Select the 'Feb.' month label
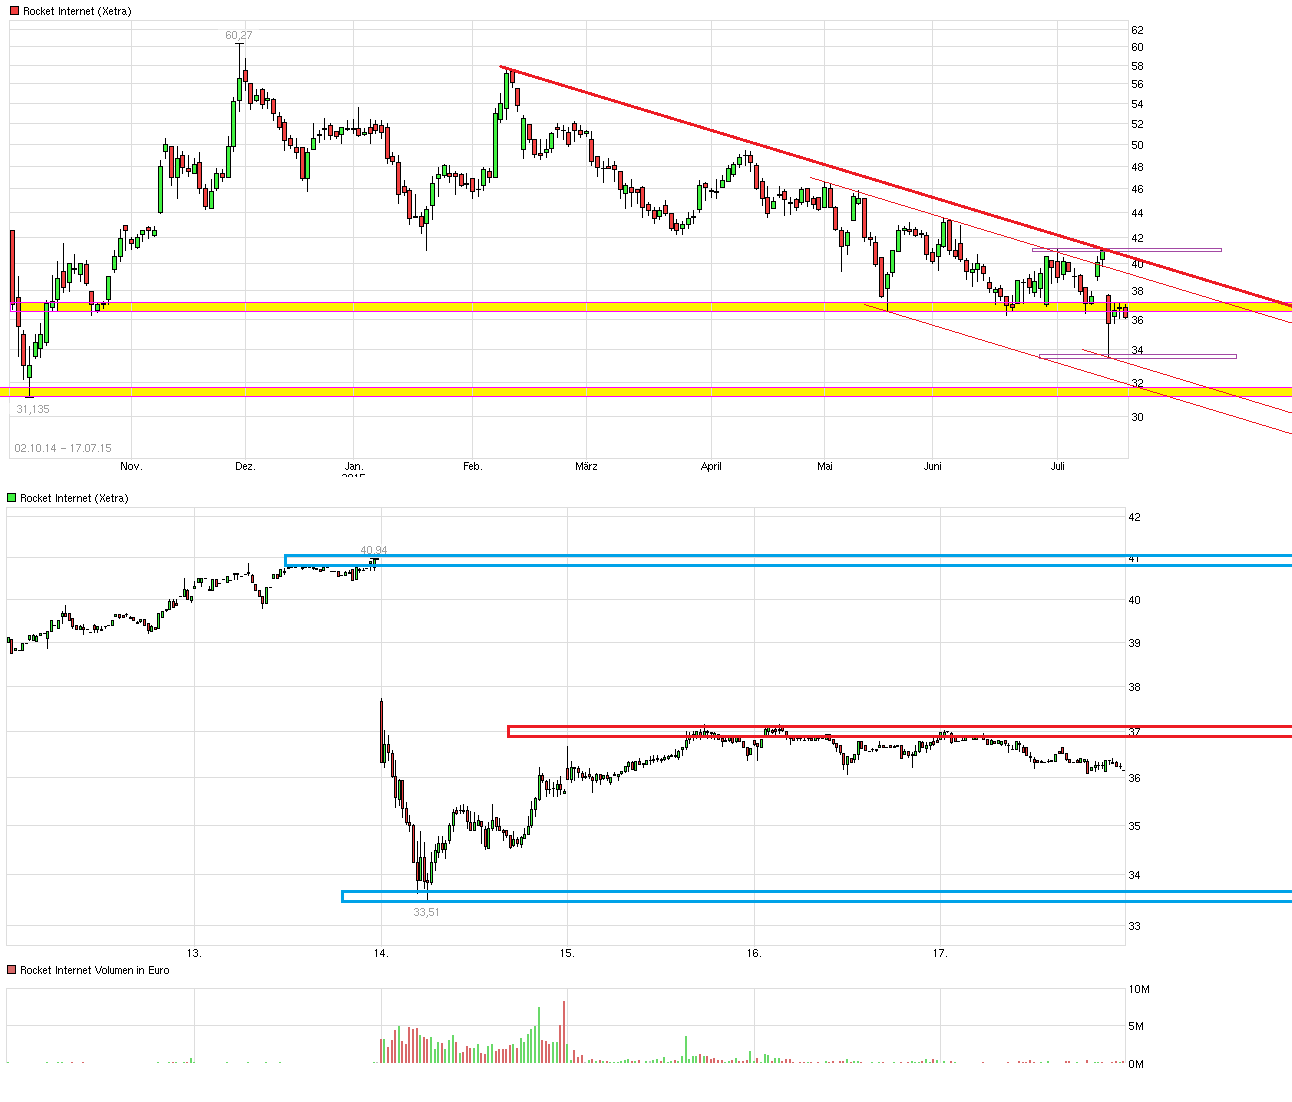 point(472,466)
